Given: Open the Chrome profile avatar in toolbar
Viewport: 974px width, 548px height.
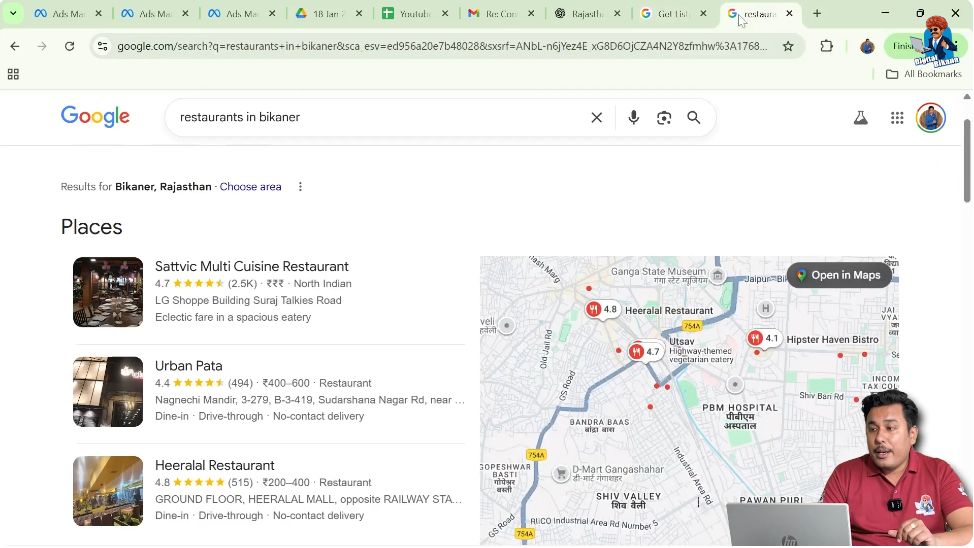Looking at the screenshot, I should (x=867, y=46).
